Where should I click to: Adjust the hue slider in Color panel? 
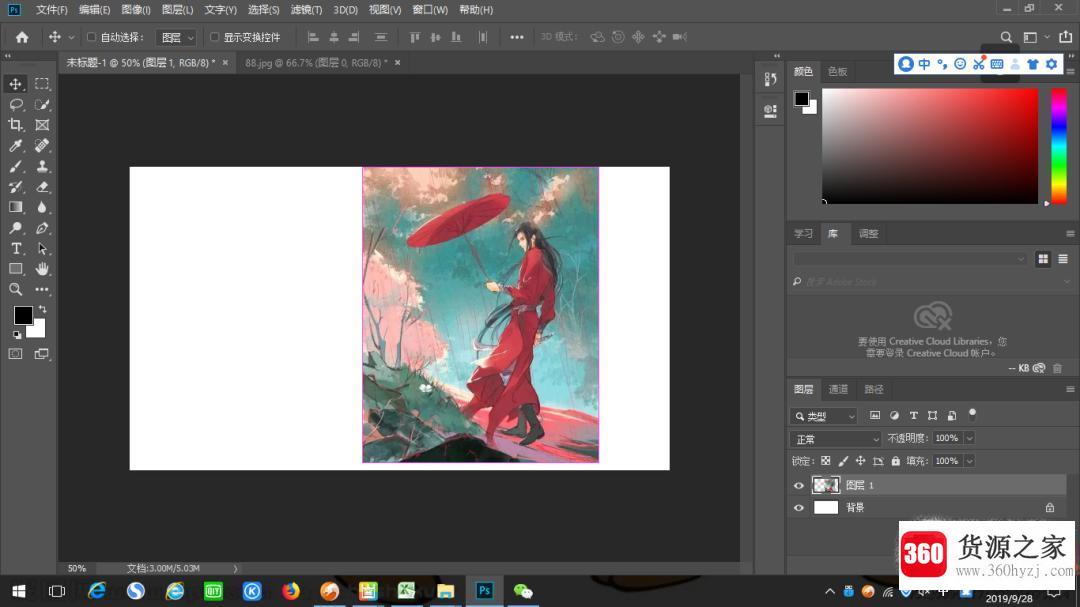click(x=1059, y=146)
